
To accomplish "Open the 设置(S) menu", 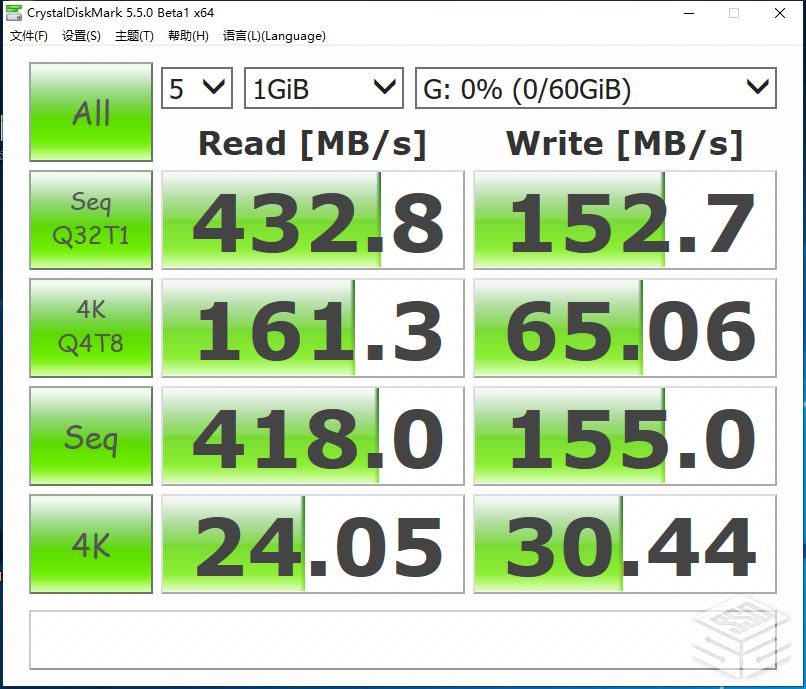I will tap(81, 35).
